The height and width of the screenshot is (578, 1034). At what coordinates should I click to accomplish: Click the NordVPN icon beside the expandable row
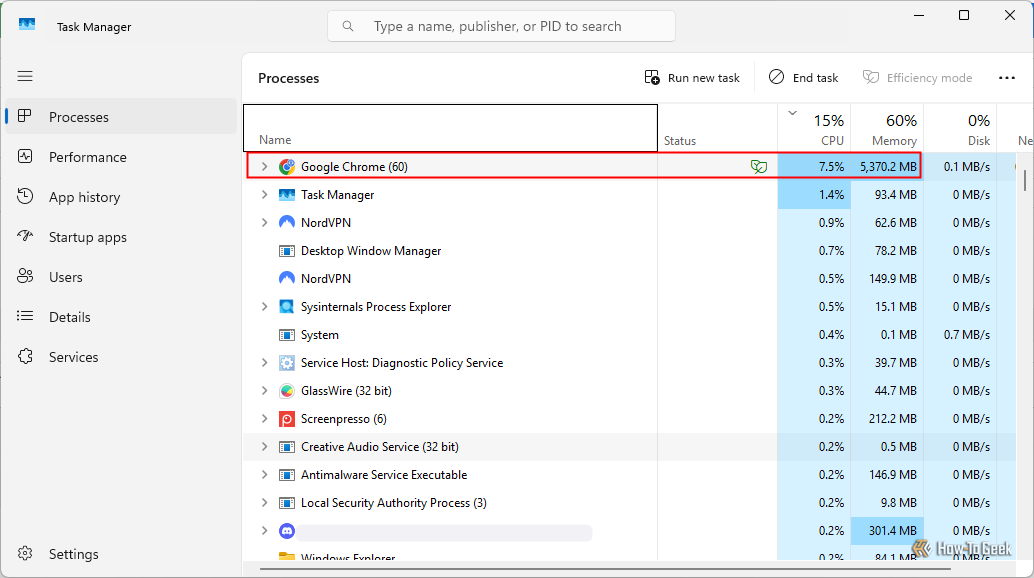pyautogui.click(x=287, y=223)
